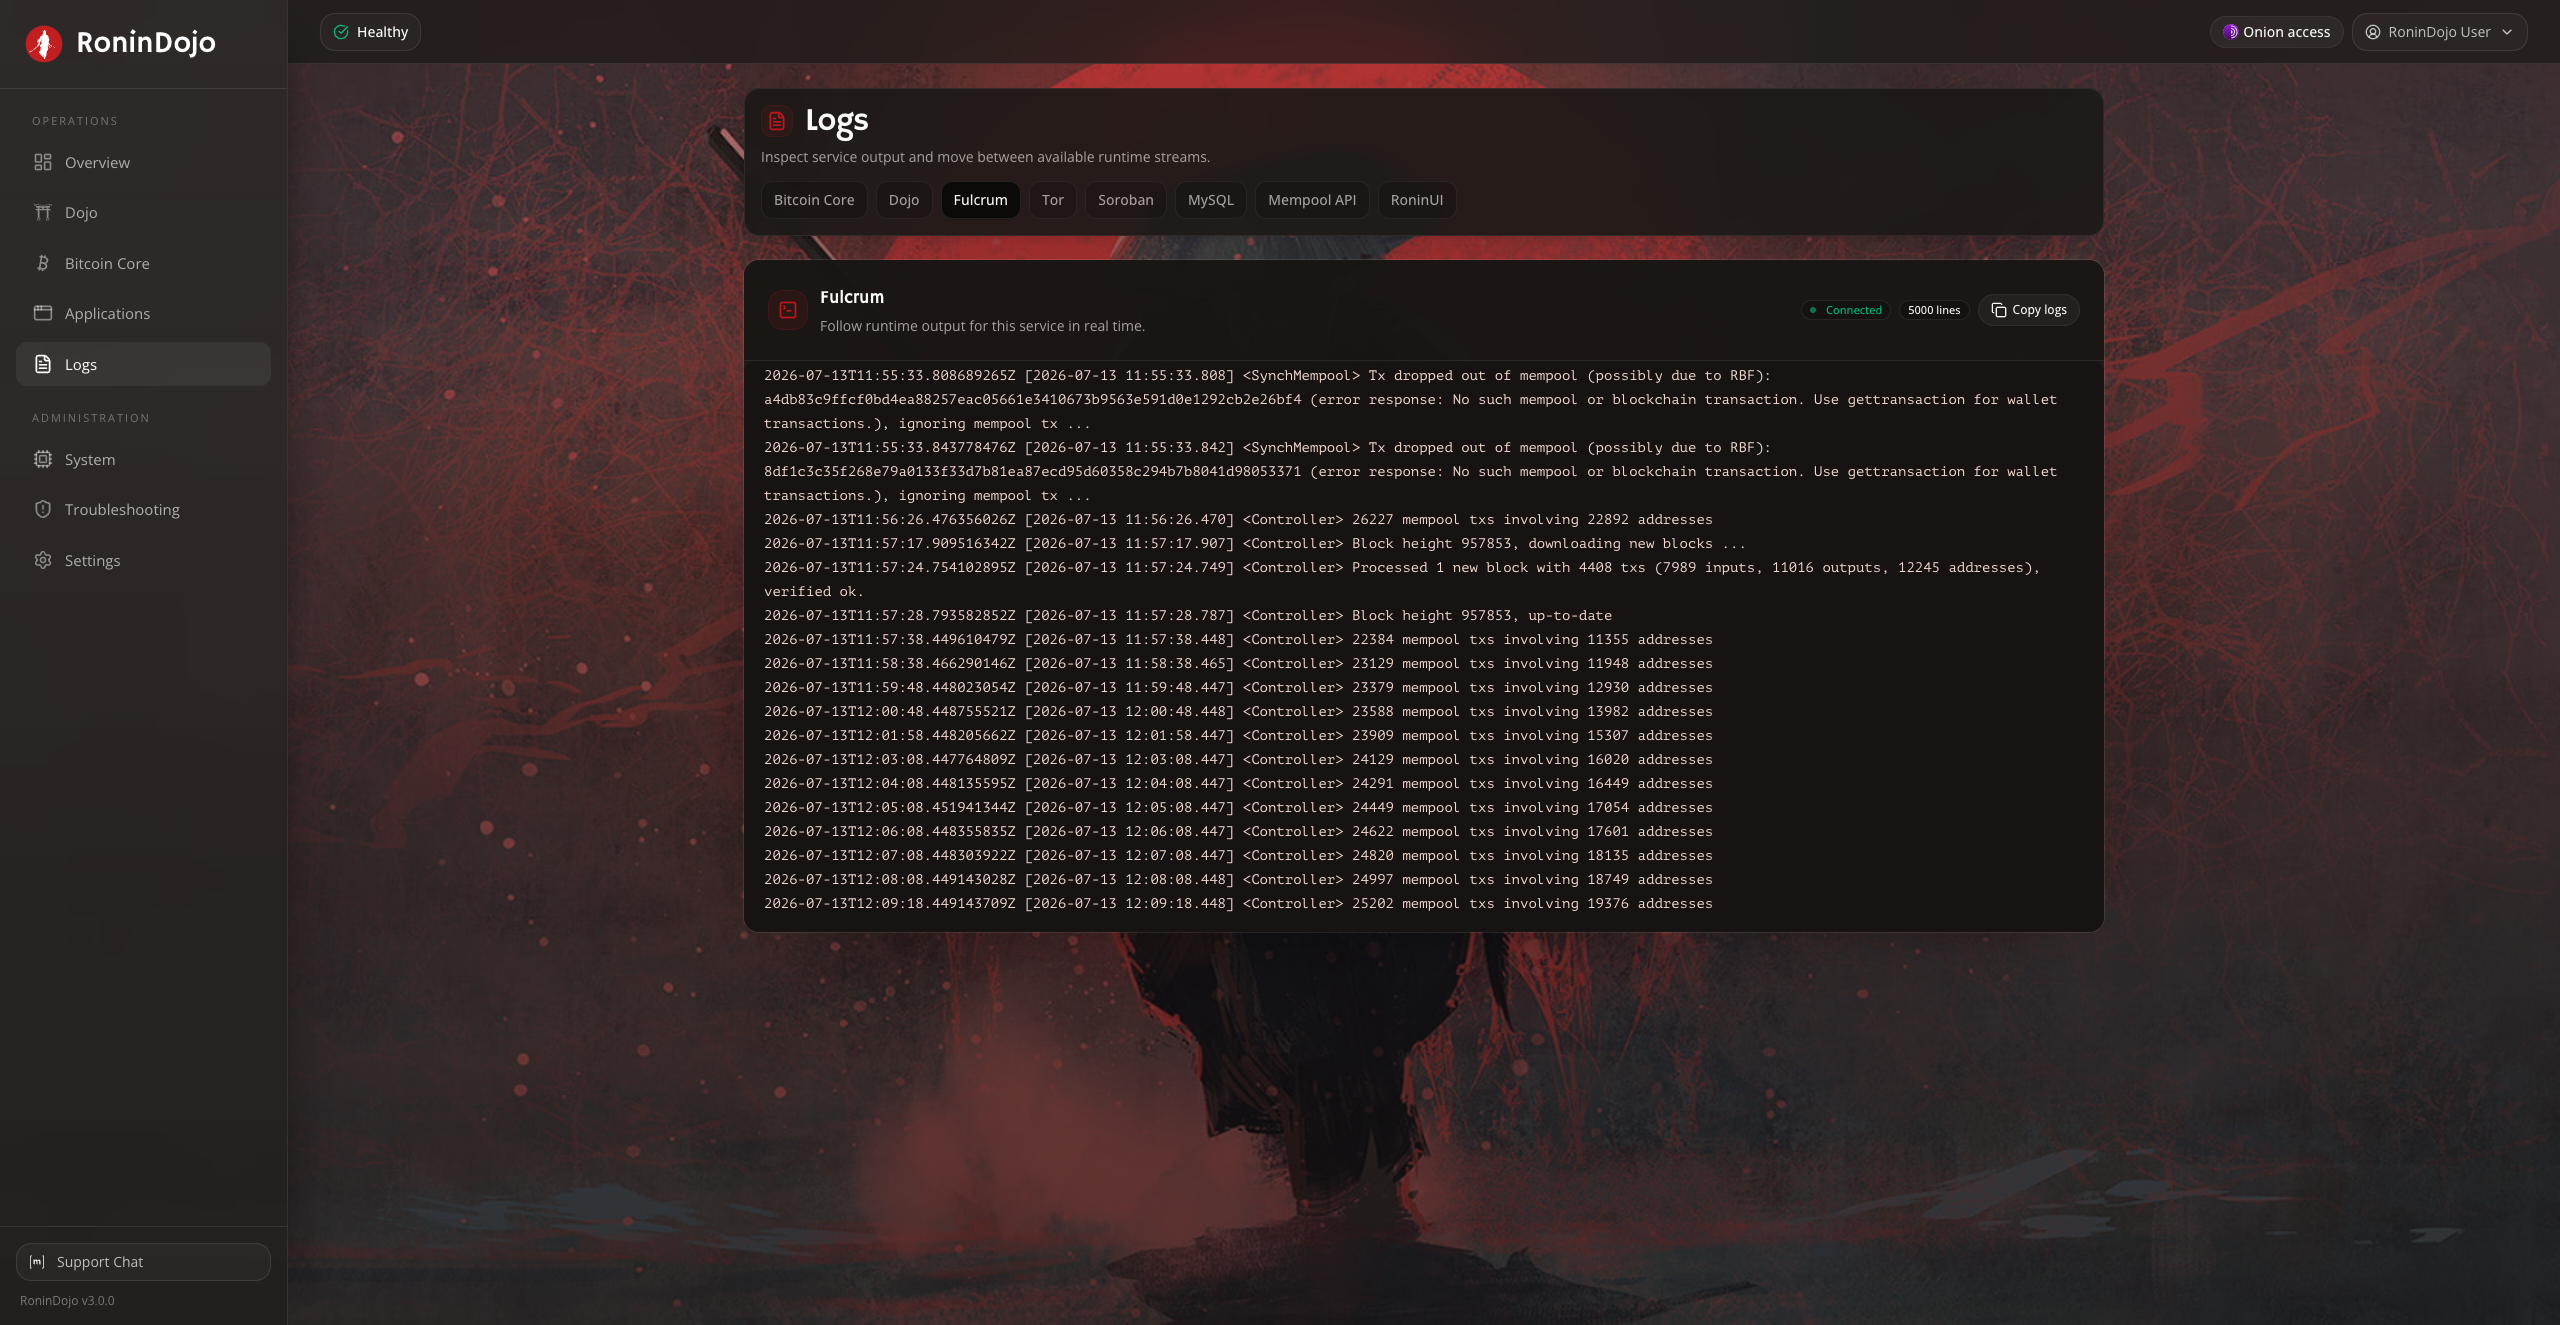This screenshot has width=2560, height=1325.
Task: Click the copy icon in Copy logs
Action: click(x=1999, y=310)
